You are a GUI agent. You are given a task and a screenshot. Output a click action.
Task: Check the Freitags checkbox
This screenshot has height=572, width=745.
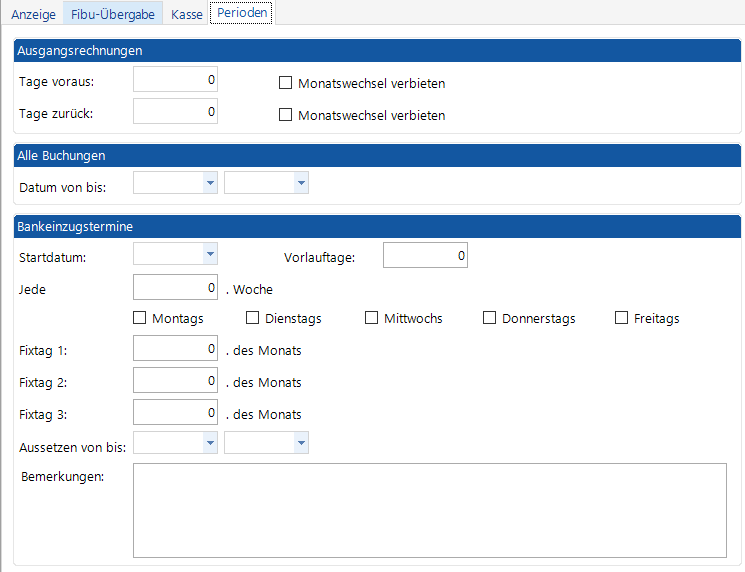[x=622, y=318]
